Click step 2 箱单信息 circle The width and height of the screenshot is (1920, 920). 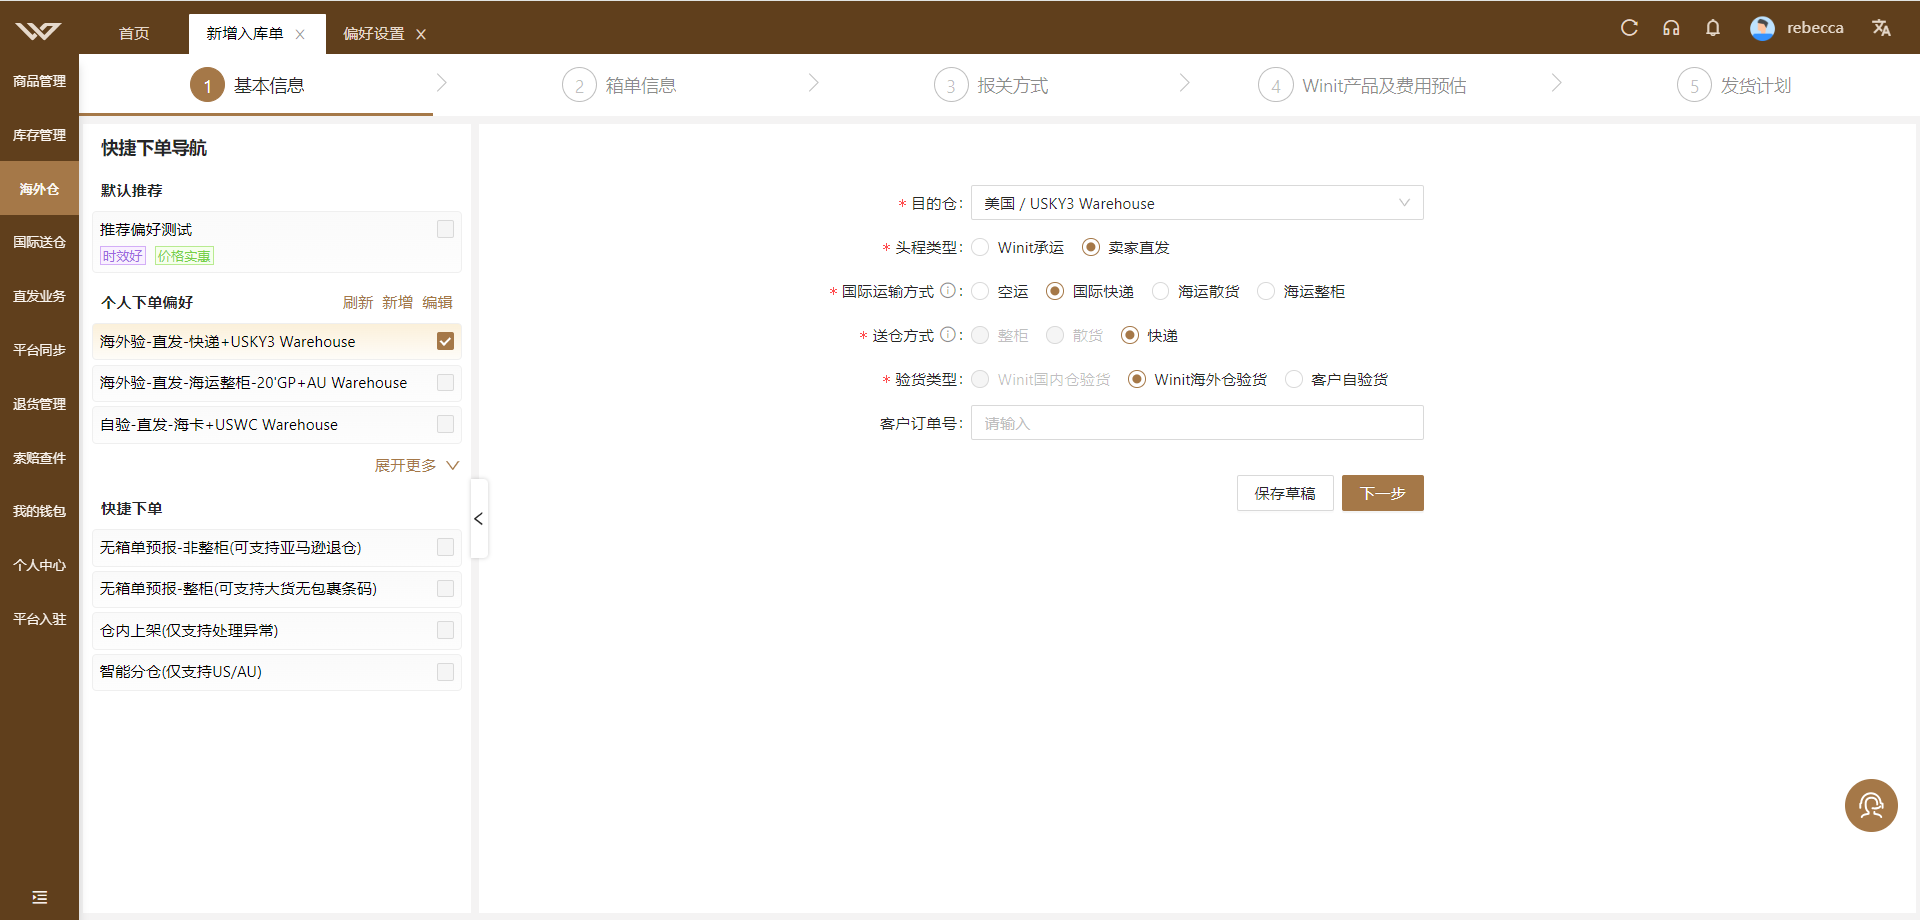579,85
